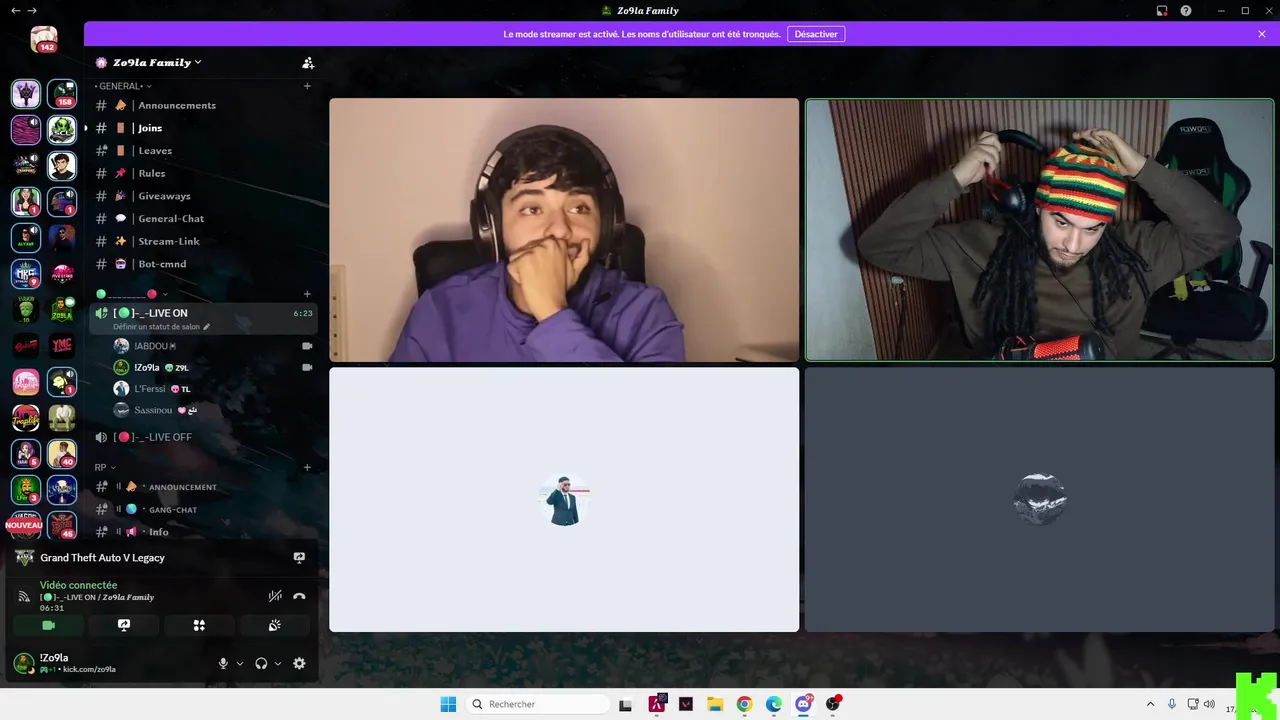Open voice connection signal icon
The height and width of the screenshot is (720, 1280).
point(24,596)
